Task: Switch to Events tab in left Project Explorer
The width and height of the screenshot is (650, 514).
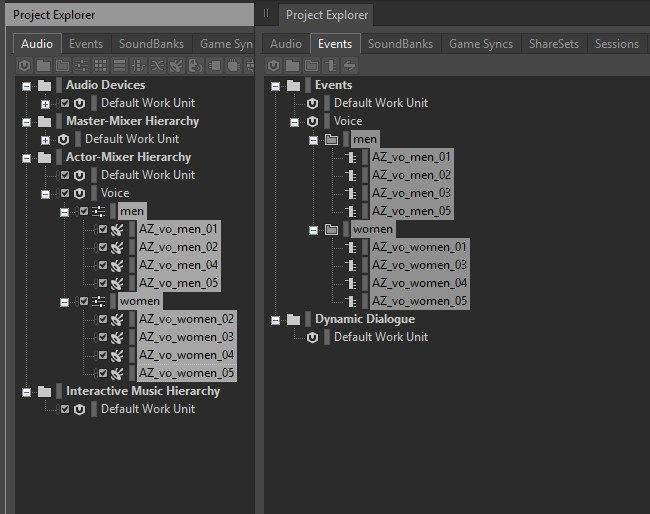Action: (x=86, y=44)
